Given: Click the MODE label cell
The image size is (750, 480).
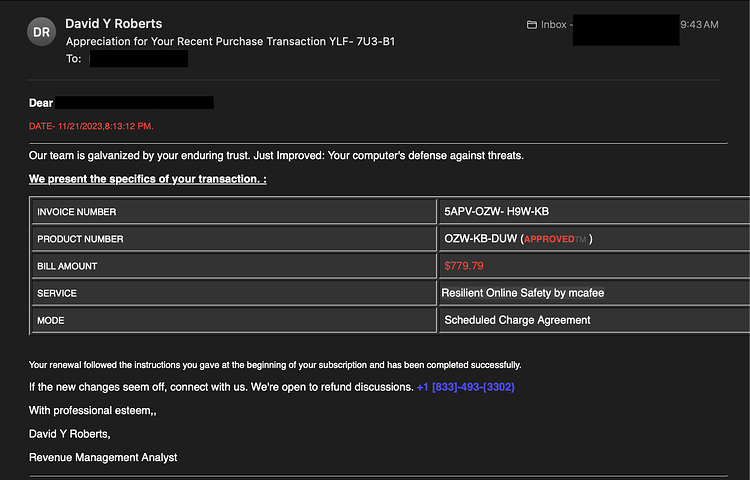Looking at the screenshot, I should point(234,320).
